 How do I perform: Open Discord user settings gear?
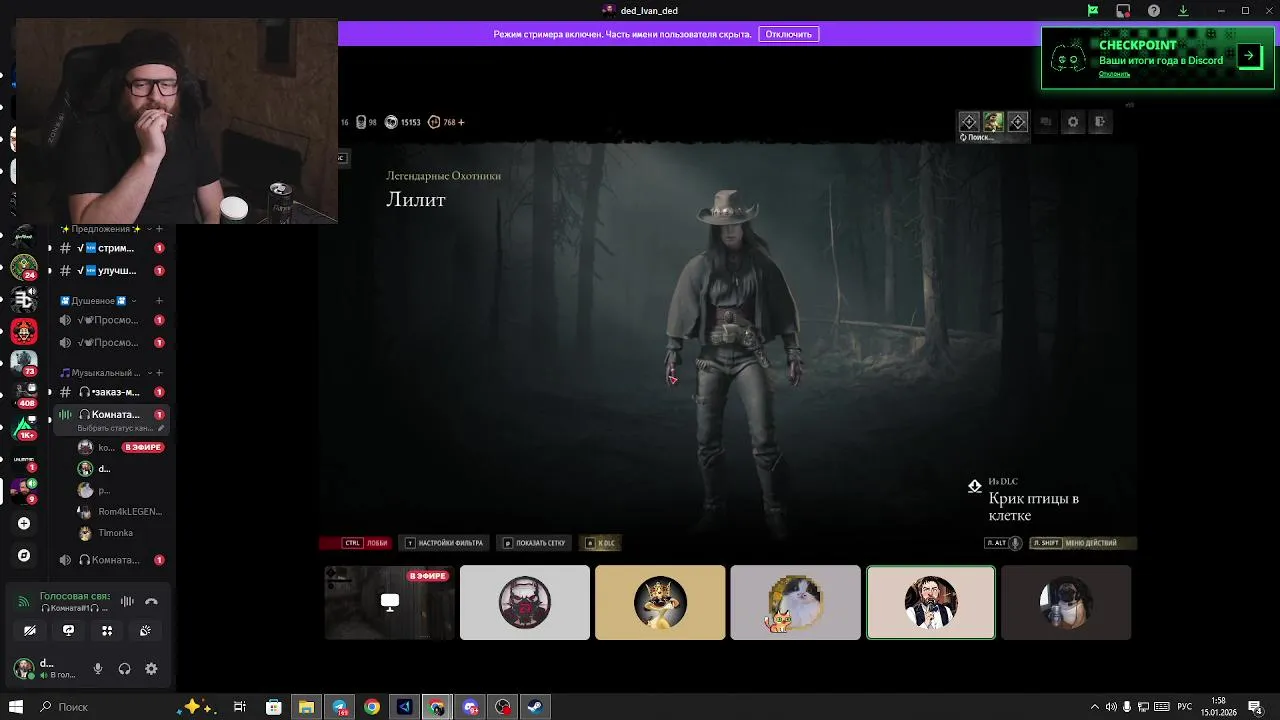point(151,669)
